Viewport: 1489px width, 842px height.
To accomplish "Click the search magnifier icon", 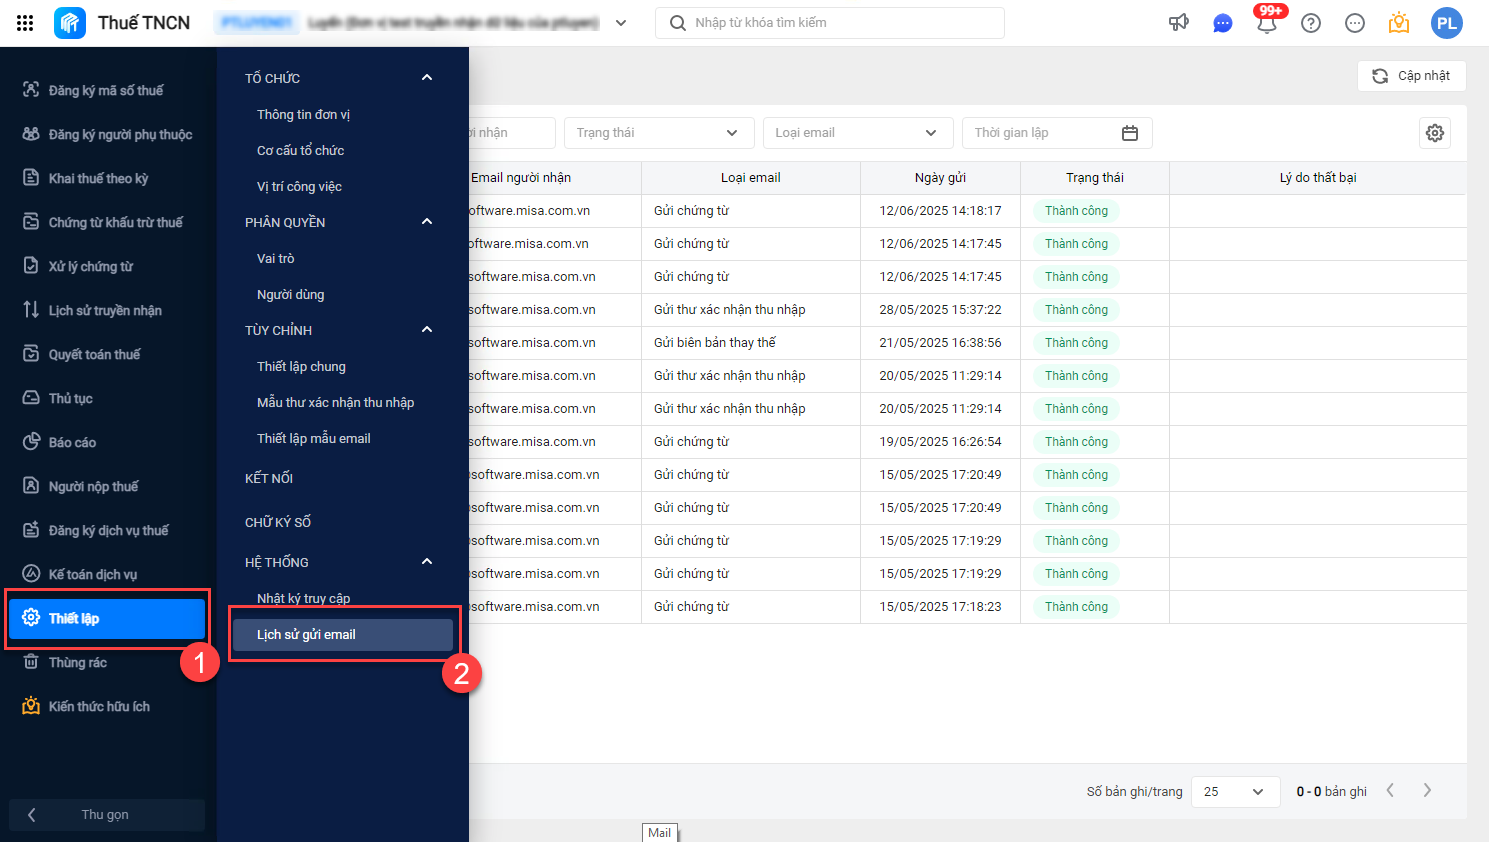I will [678, 23].
